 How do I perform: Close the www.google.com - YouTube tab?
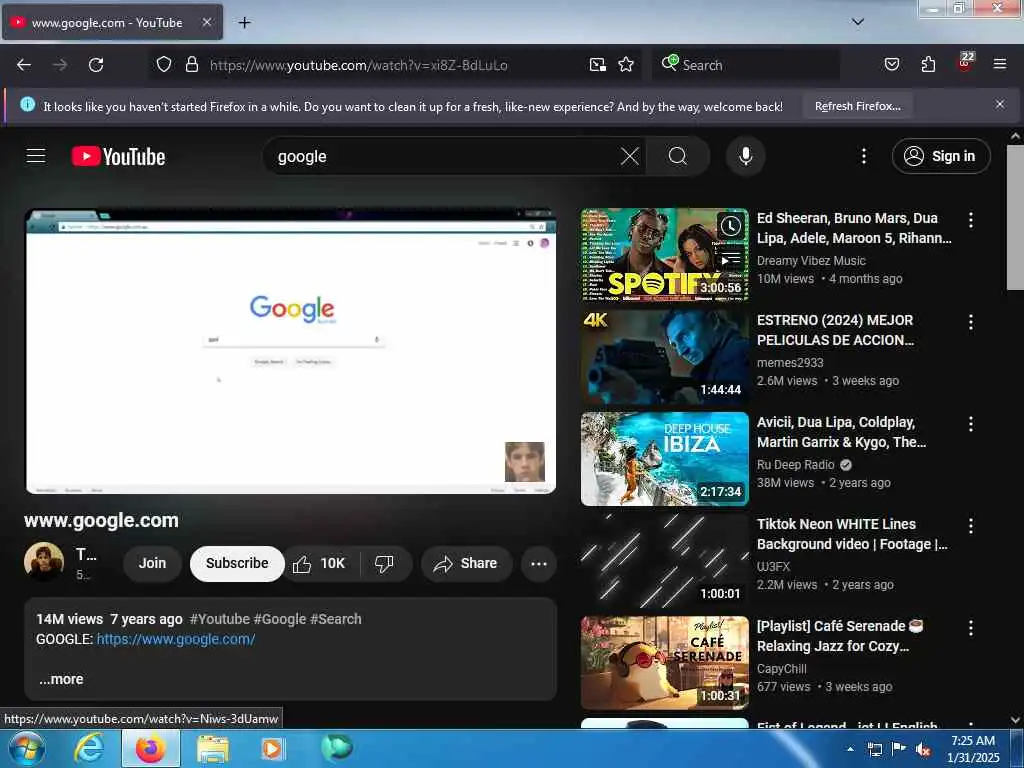click(206, 22)
